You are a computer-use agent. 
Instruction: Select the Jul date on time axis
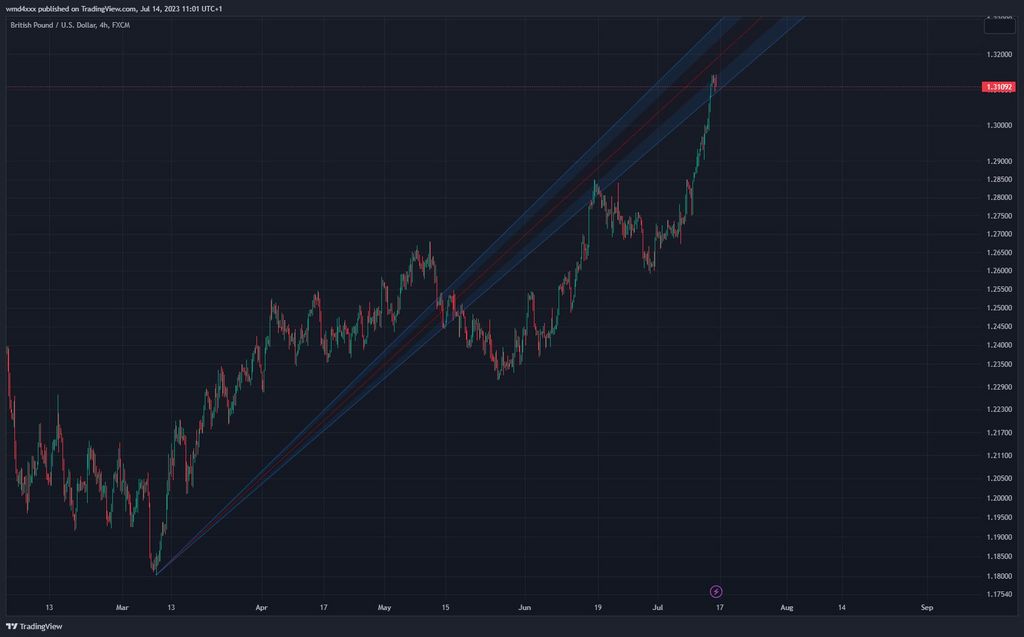658,607
